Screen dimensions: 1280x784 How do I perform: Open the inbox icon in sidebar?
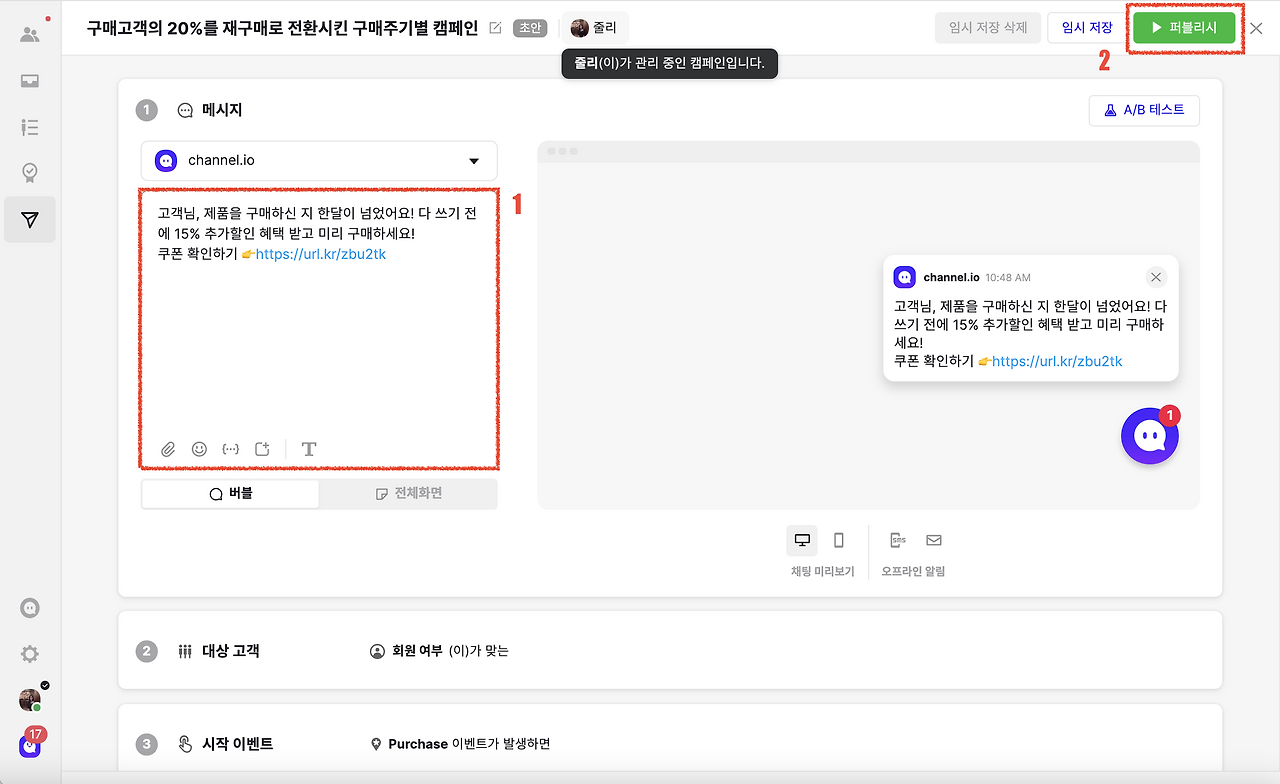(30, 81)
